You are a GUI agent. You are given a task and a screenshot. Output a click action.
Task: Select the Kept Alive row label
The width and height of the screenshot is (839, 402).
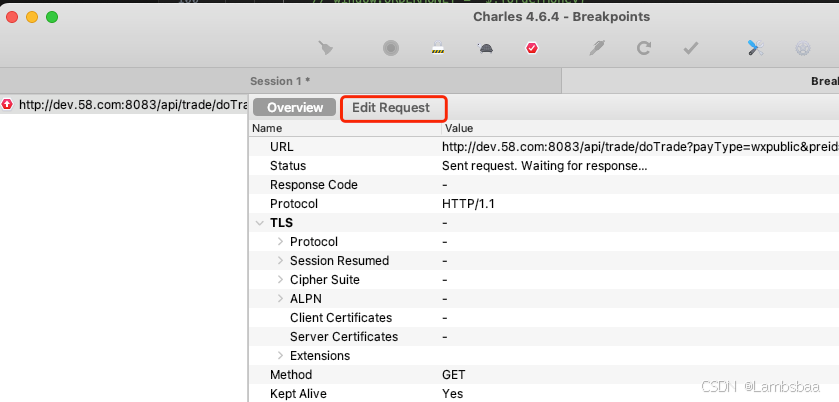pos(298,394)
